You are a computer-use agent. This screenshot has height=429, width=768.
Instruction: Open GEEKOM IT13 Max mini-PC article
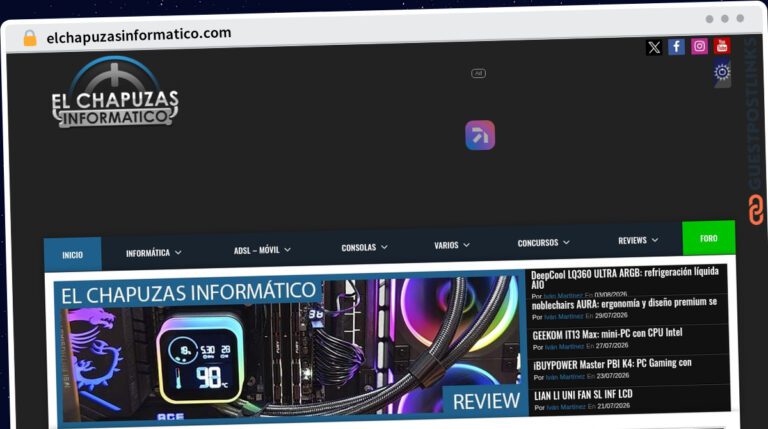pyautogui.click(x=607, y=334)
